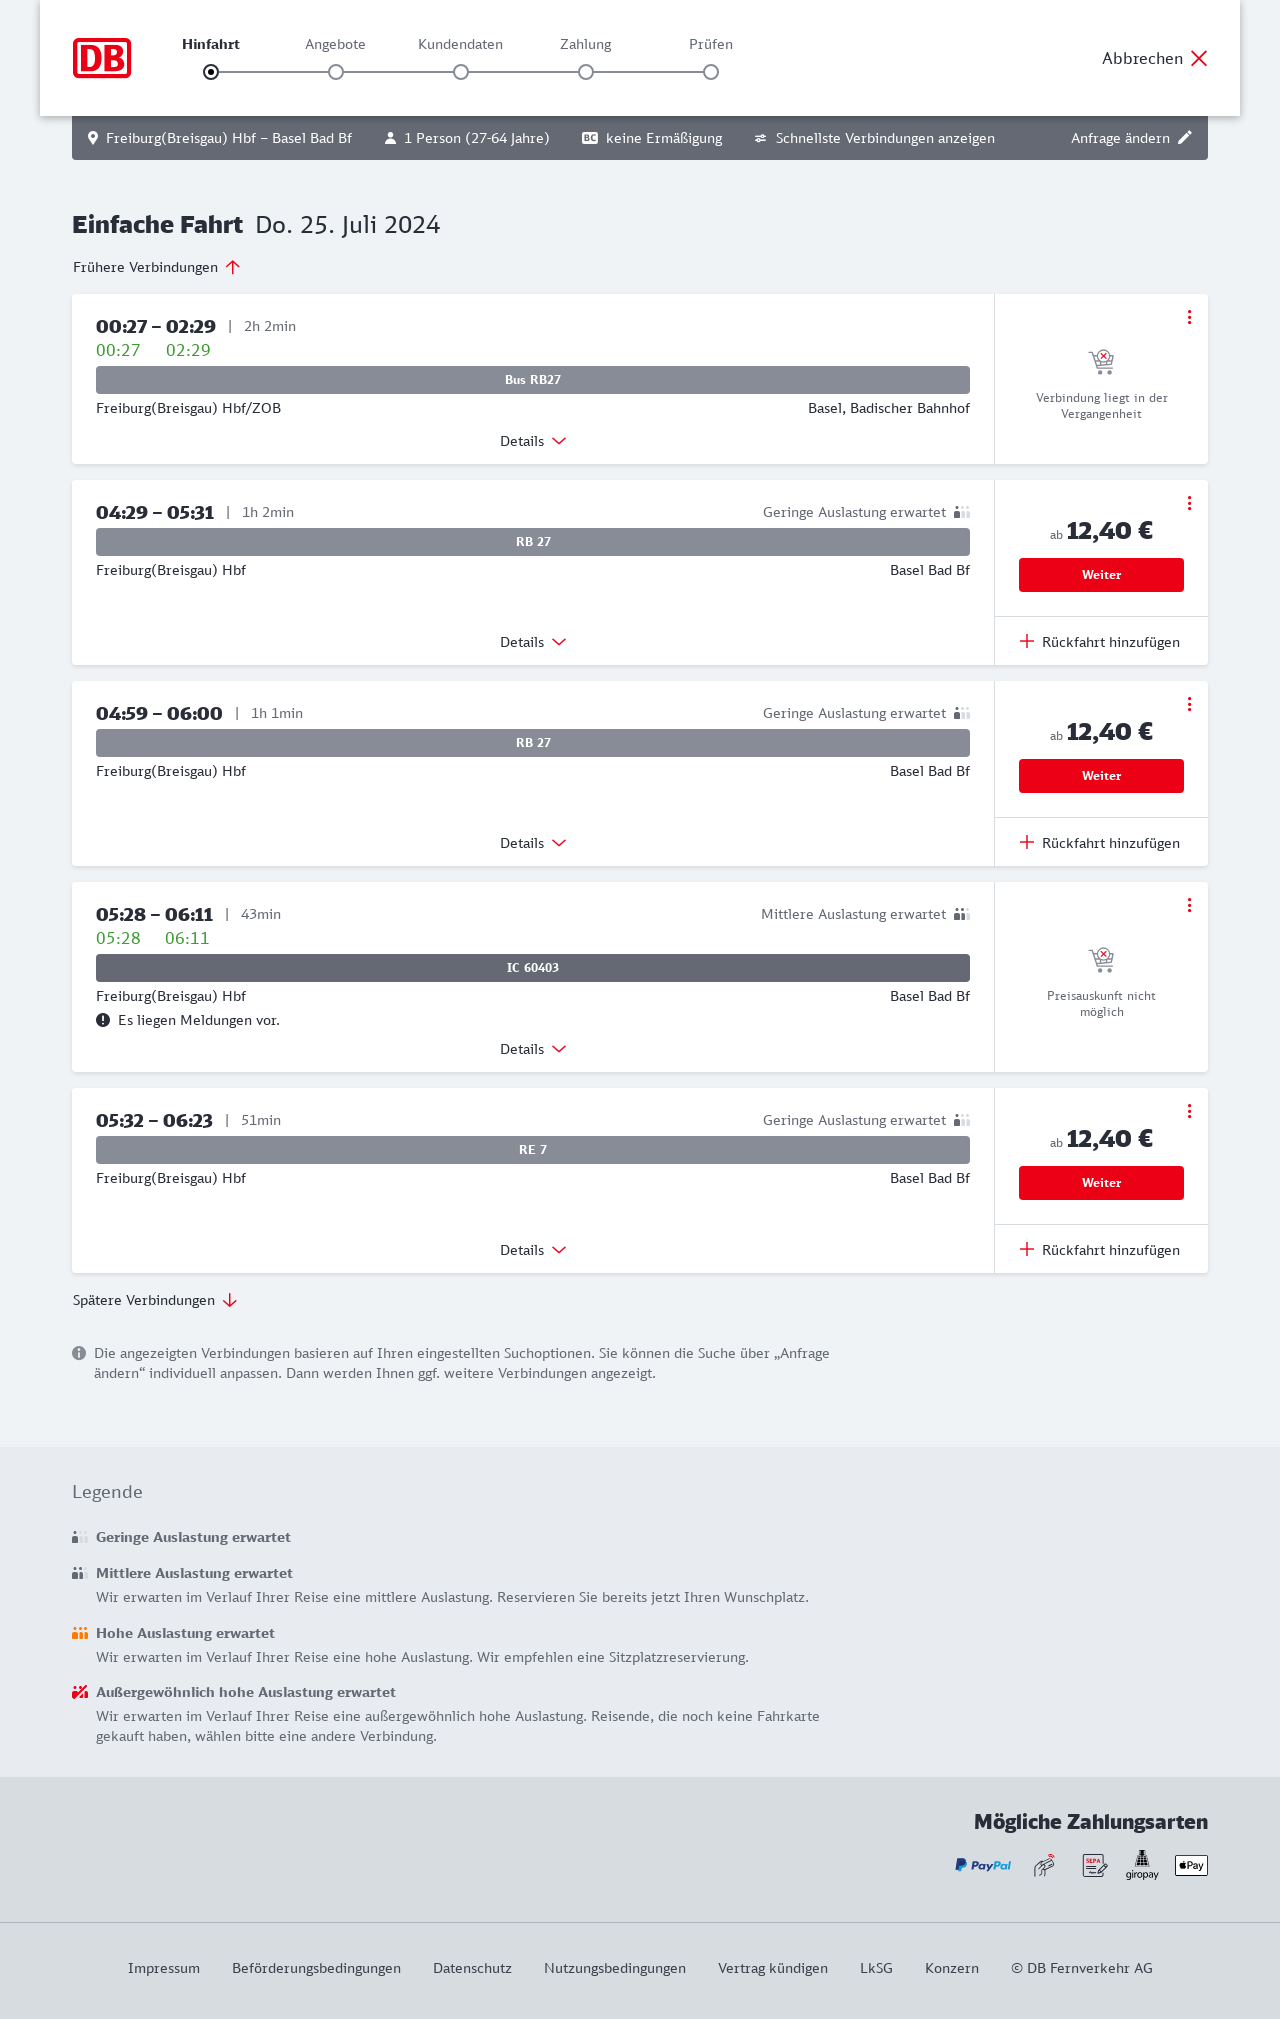Open three-dot menu for the 05:32 connection
The height and width of the screenshot is (2019, 1280).
1189,1111
